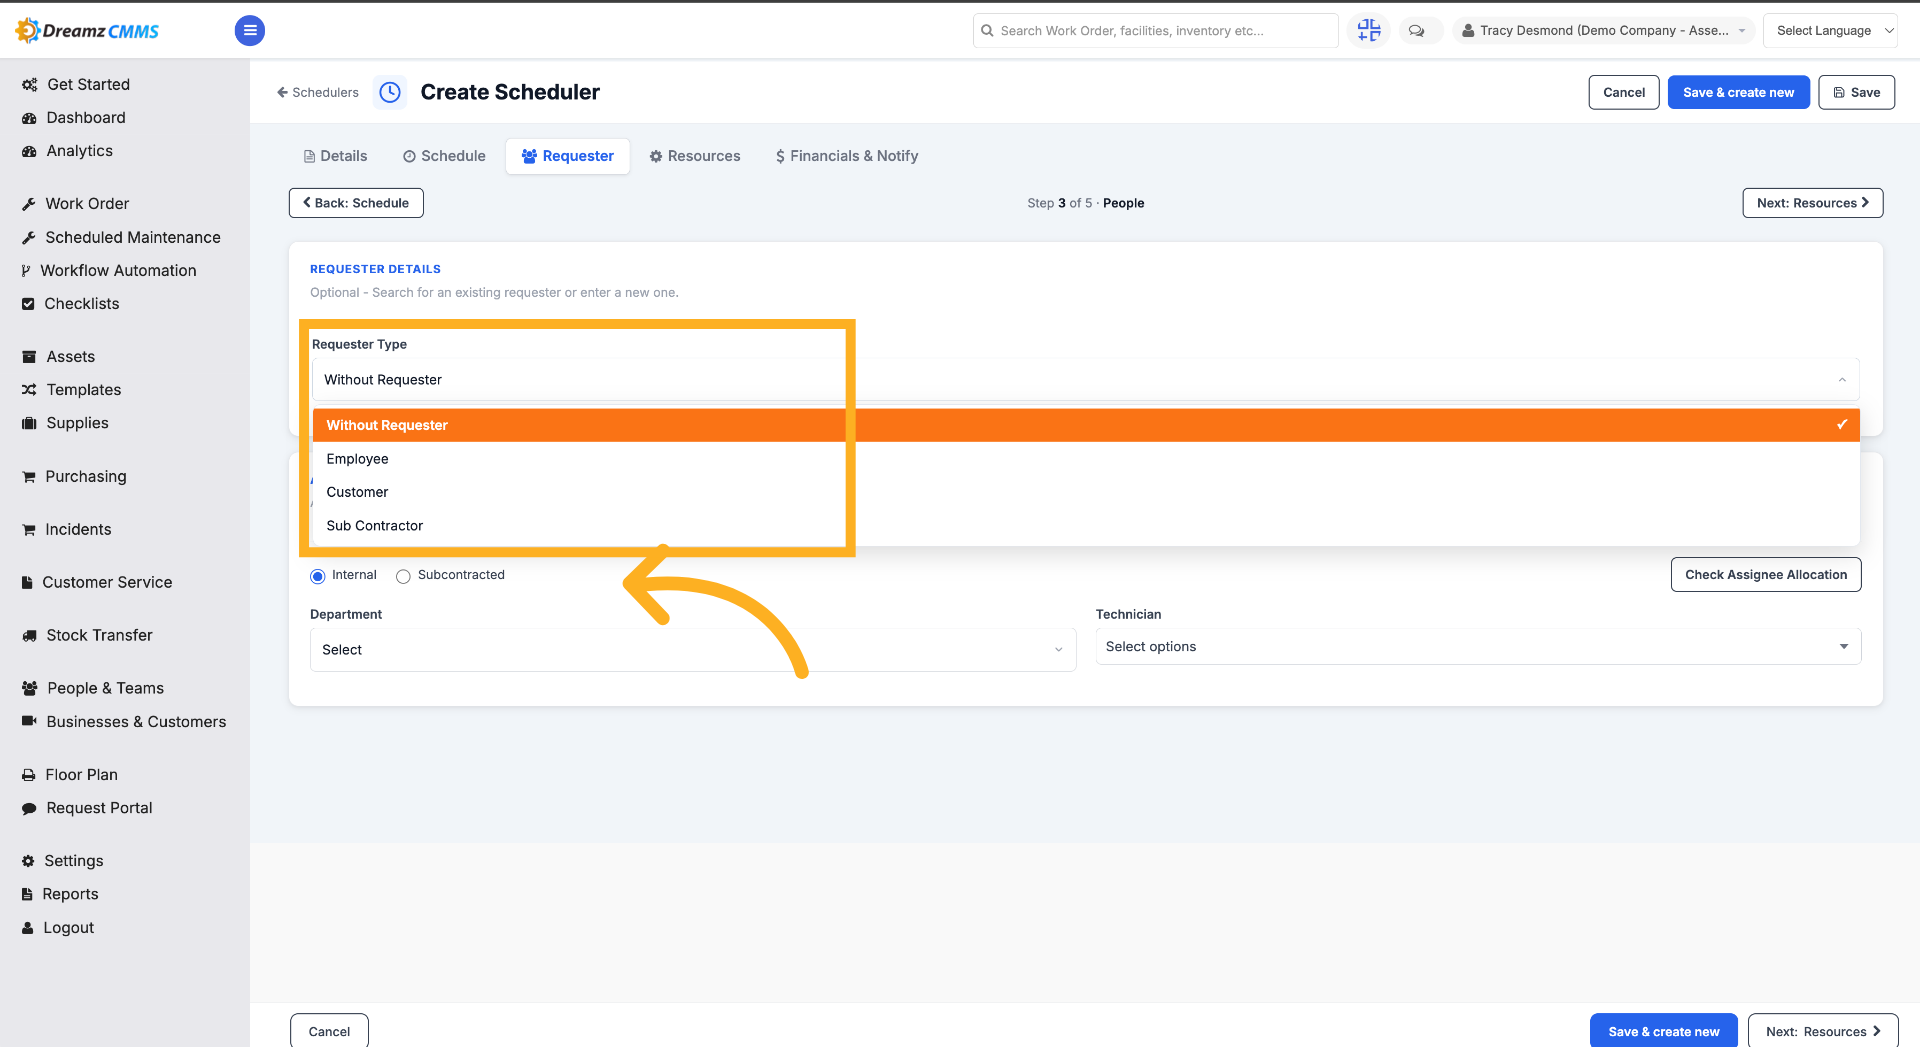Click the Get Started gears icon
1920x1047 pixels.
[x=30, y=85]
